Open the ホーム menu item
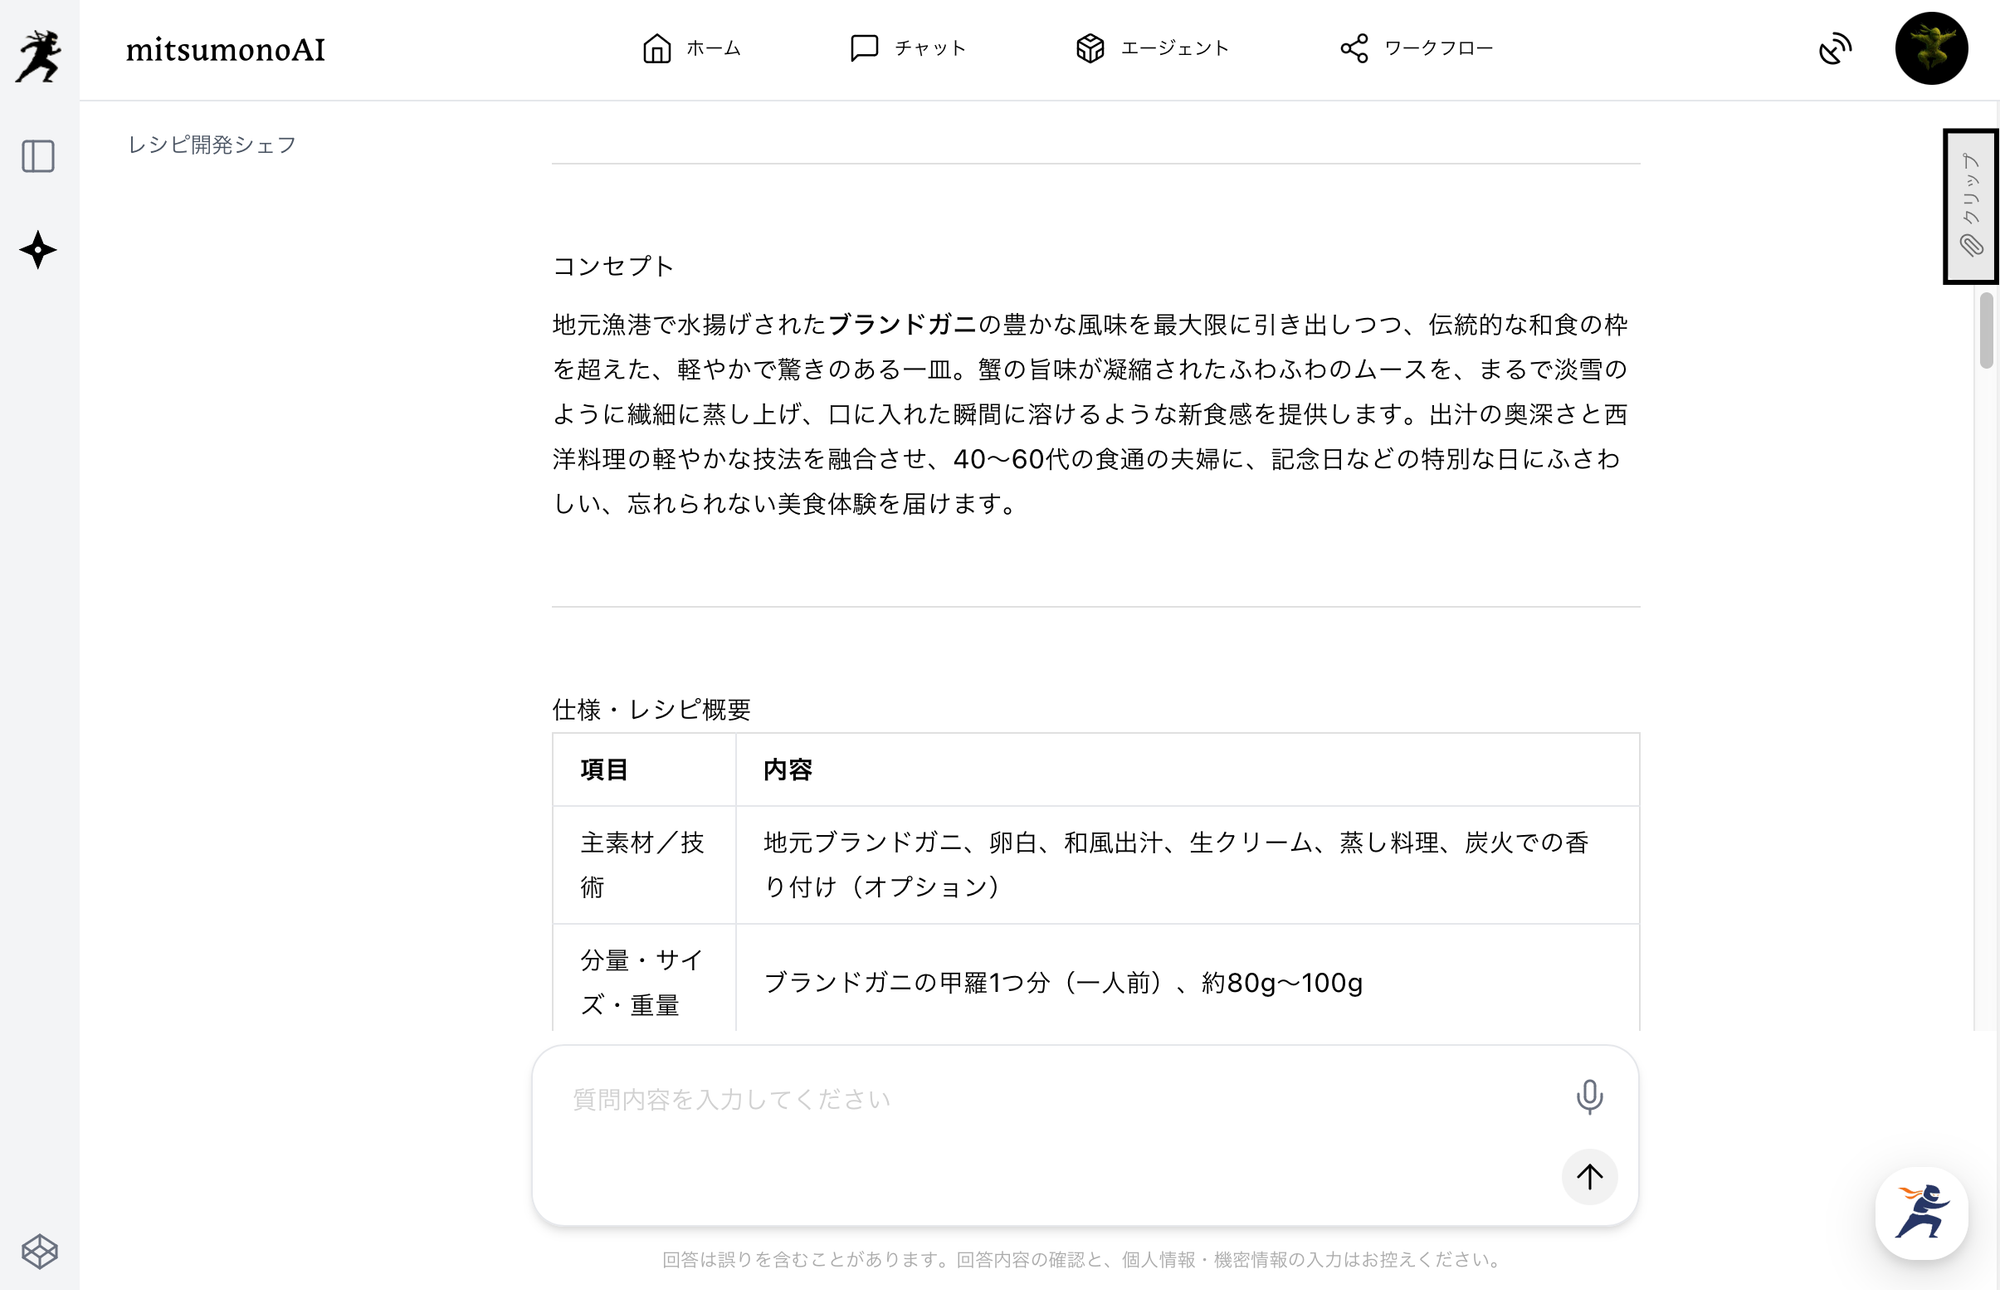This screenshot has width=2000, height=1290. tap(713, 48)
